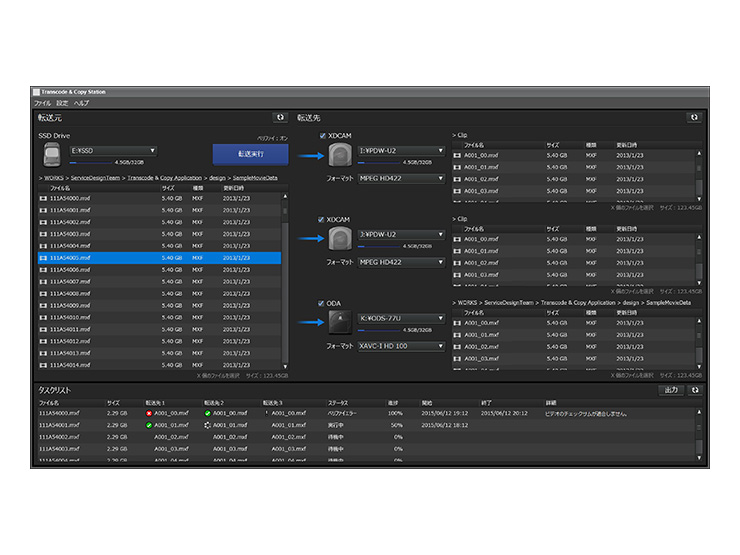Expand the XAVC-I HD 100 format dropdown
This screenshot has height=555, width=740.
pyautogui.click(x=401, y=346)
